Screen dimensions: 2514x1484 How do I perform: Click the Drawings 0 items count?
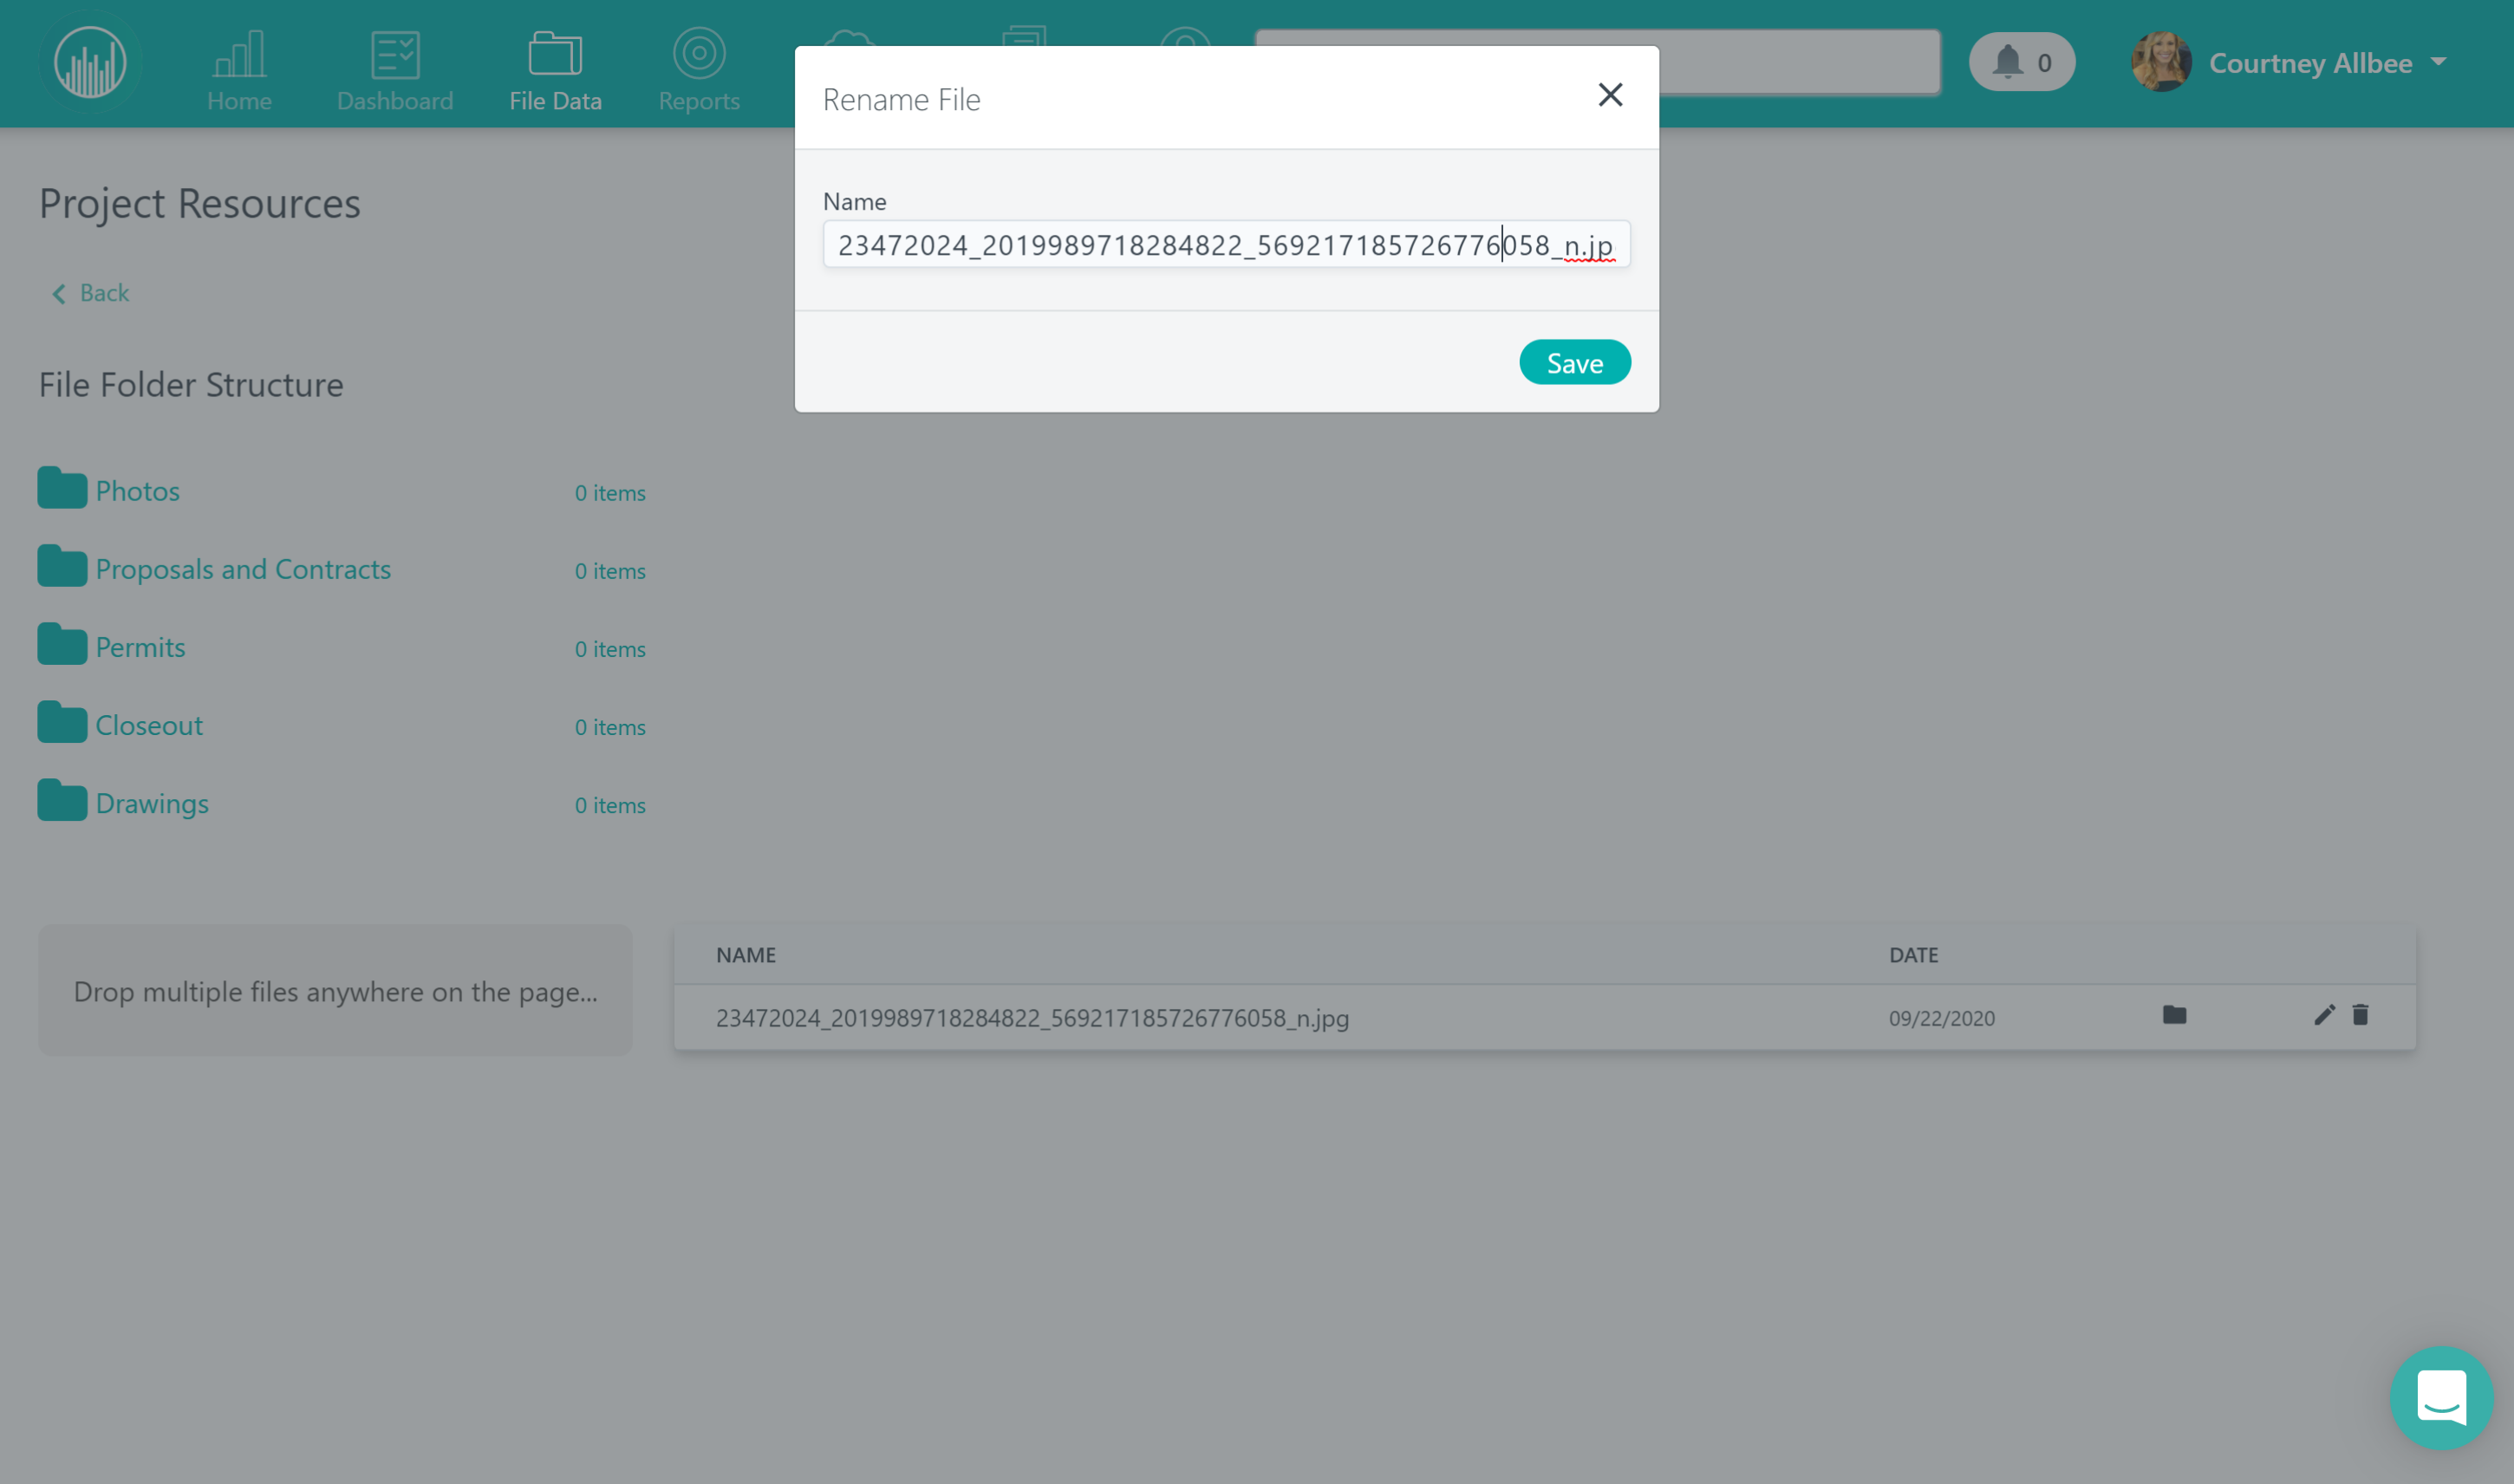pyautogui.click(x=610, y=805)
